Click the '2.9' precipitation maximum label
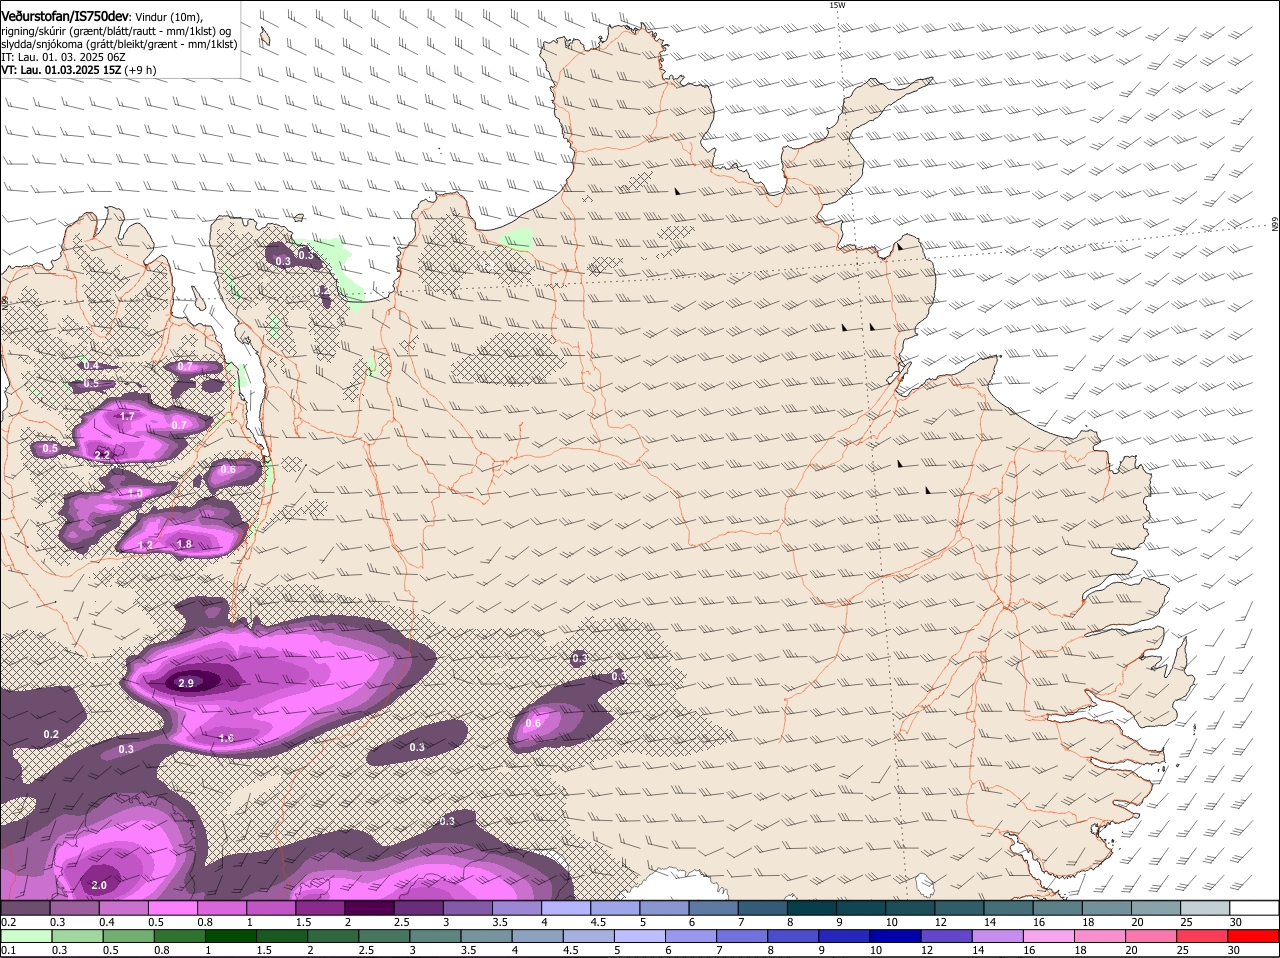This screenshot has width=1280, height=958. pyautogui.click(x=186, y=683)
